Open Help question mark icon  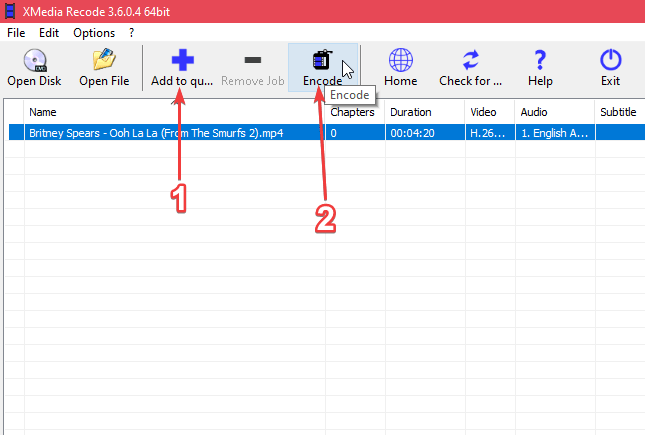[540, 60]
